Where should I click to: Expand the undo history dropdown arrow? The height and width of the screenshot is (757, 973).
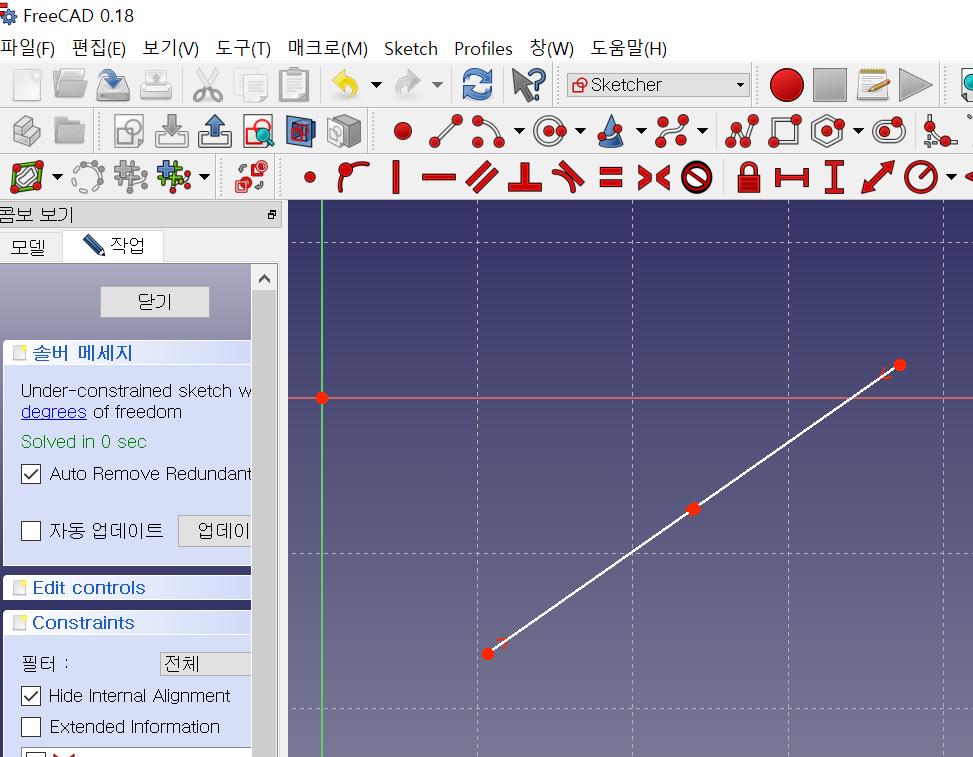(x=376, y=84)
